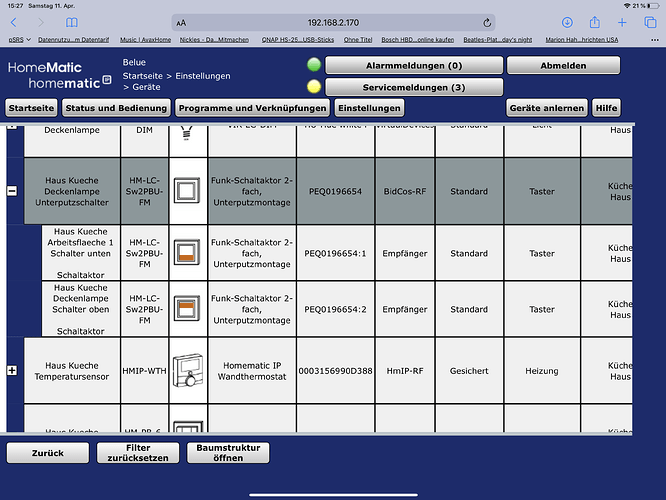Open the Einstellungen menu

click(368, 107)
